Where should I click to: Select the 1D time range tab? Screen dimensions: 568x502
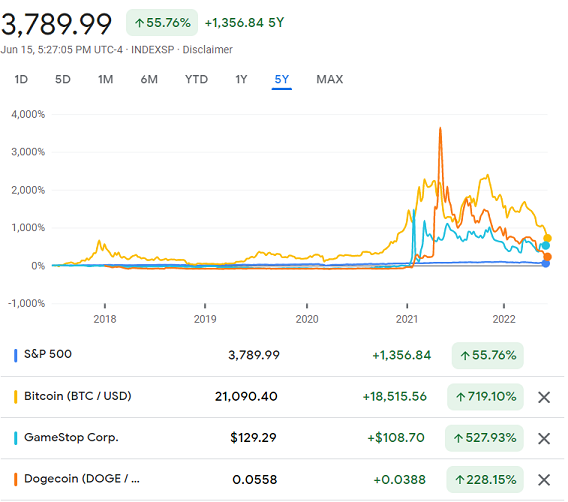tap(21, 79)
